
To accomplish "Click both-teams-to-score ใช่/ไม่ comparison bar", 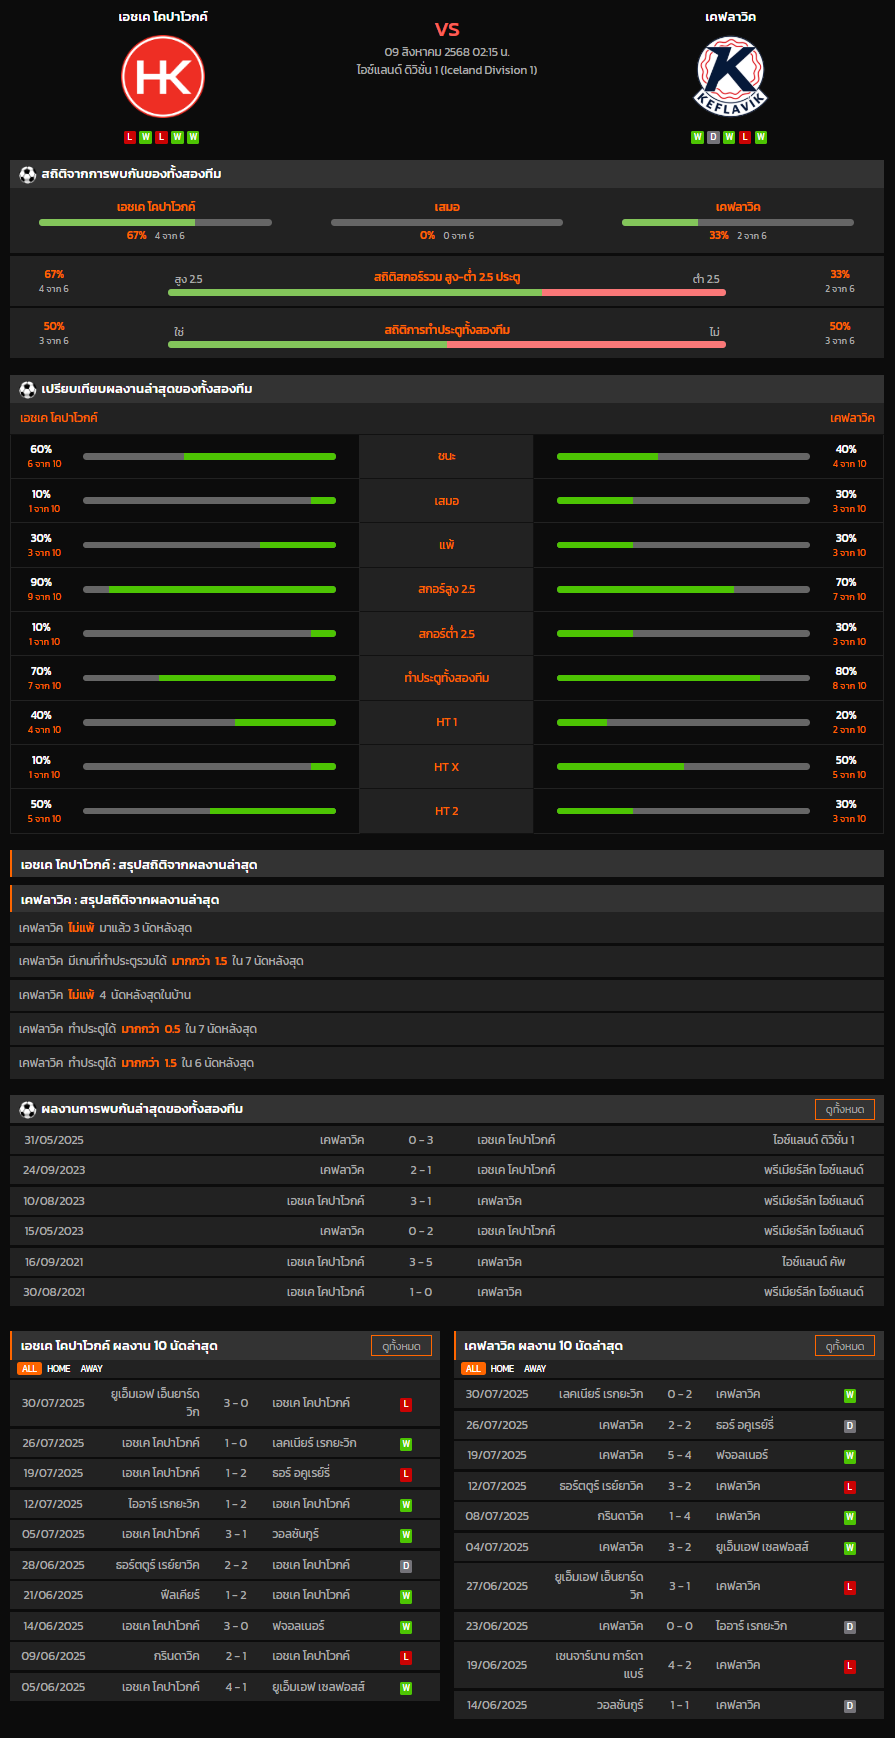I will (x=447, y=344).
